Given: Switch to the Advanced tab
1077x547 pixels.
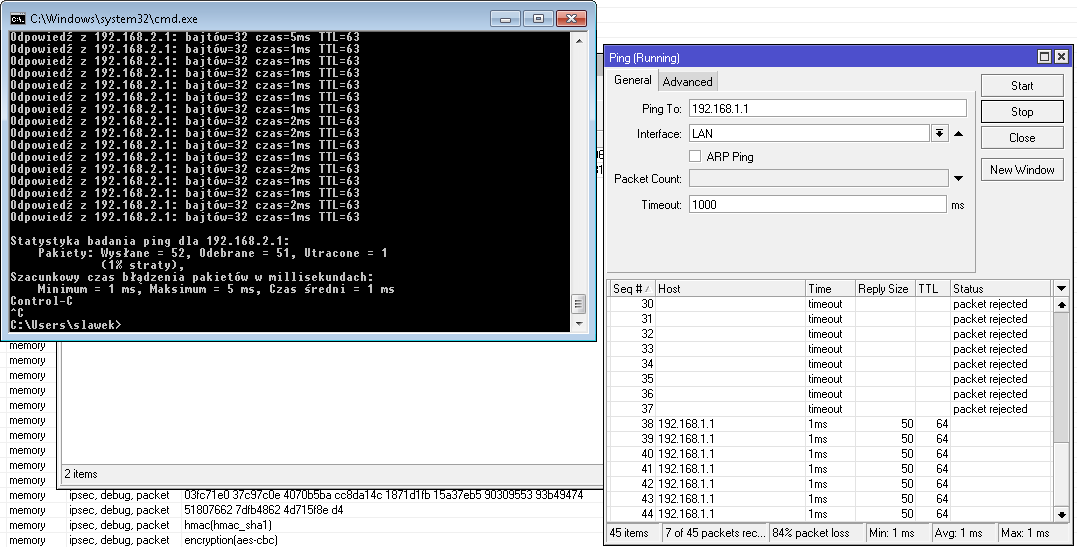Looking at the screenshot, I should (688, 82).
